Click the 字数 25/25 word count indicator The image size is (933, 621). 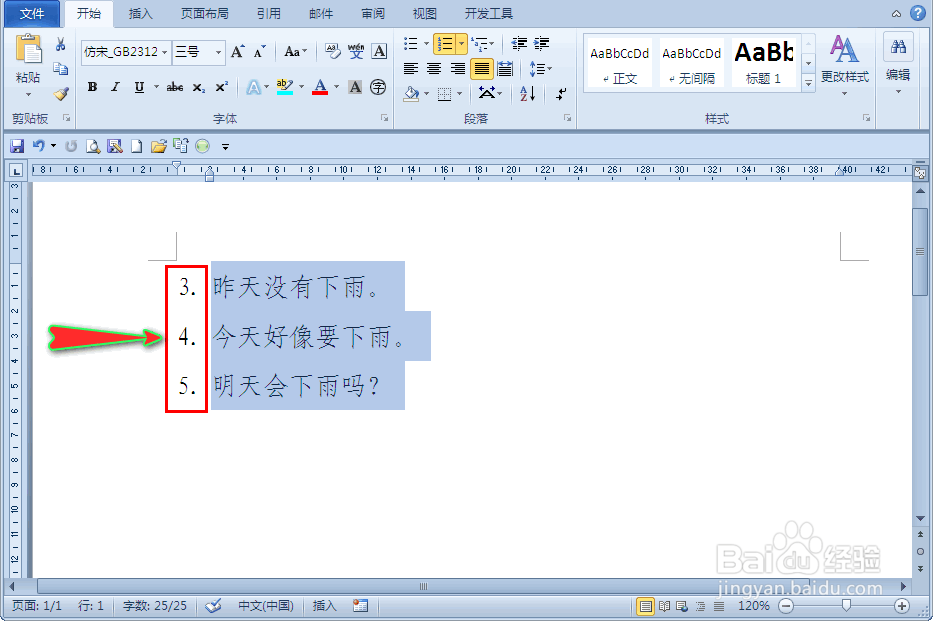coord(155,606)
